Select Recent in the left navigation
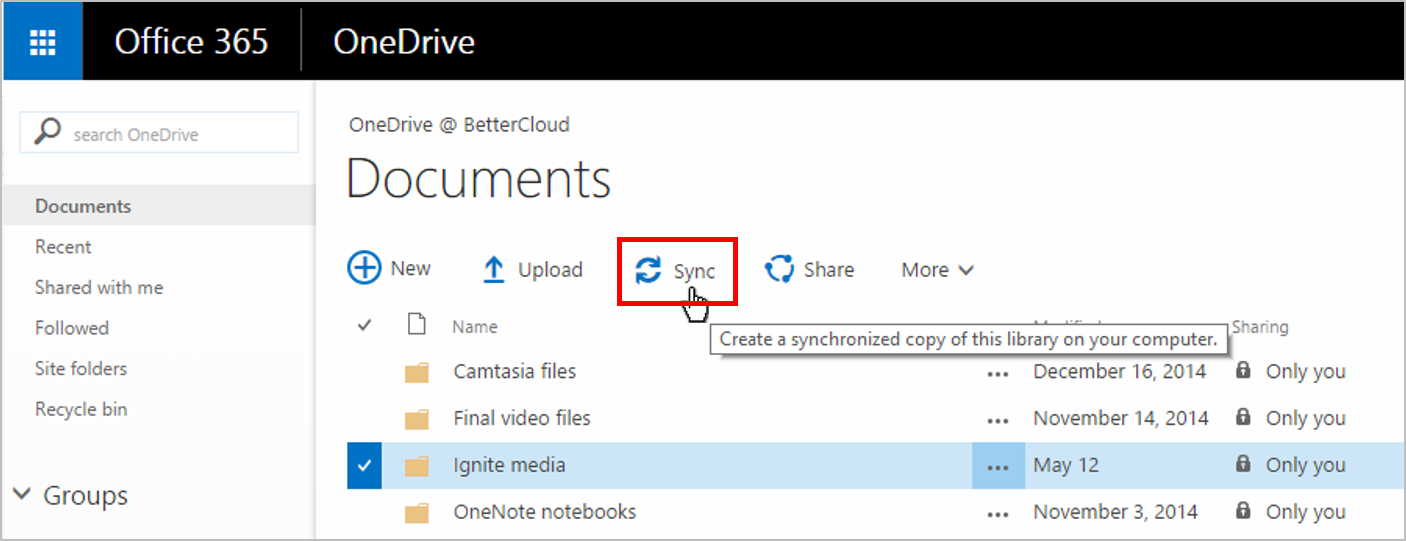This screenshot has height=541, width=1406. (x=63, y=247)
